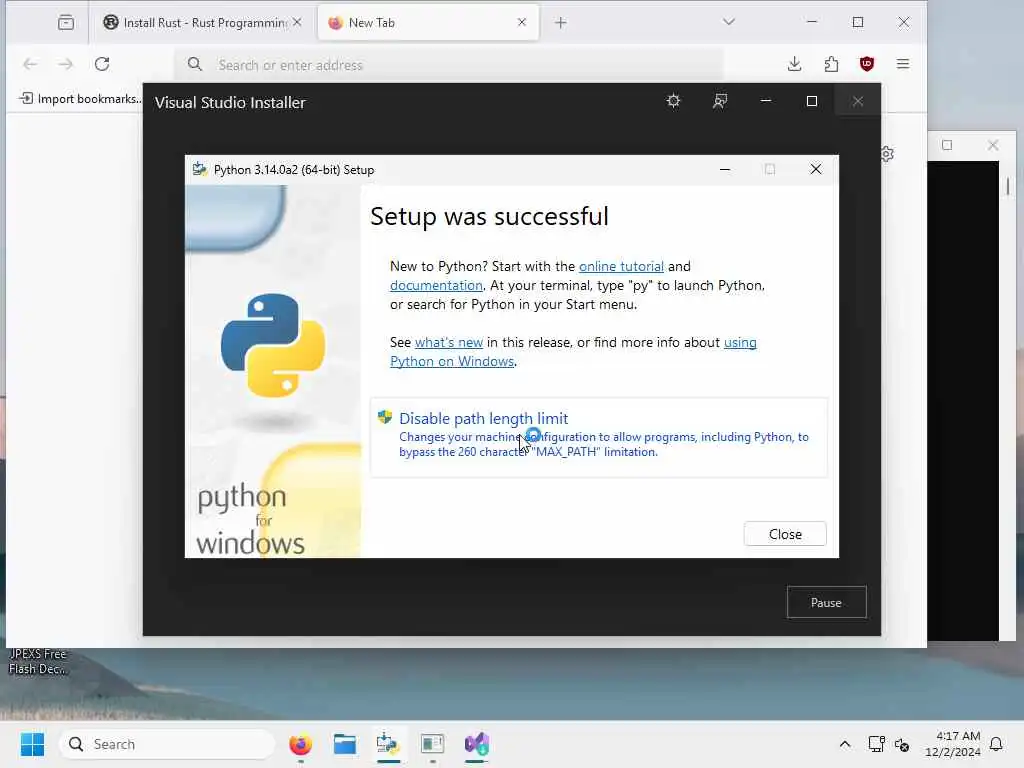Image resolution: width=1024 pixels, height=768 pixels.
Task: Click the Python installer title bar icon
Action: 200,170
